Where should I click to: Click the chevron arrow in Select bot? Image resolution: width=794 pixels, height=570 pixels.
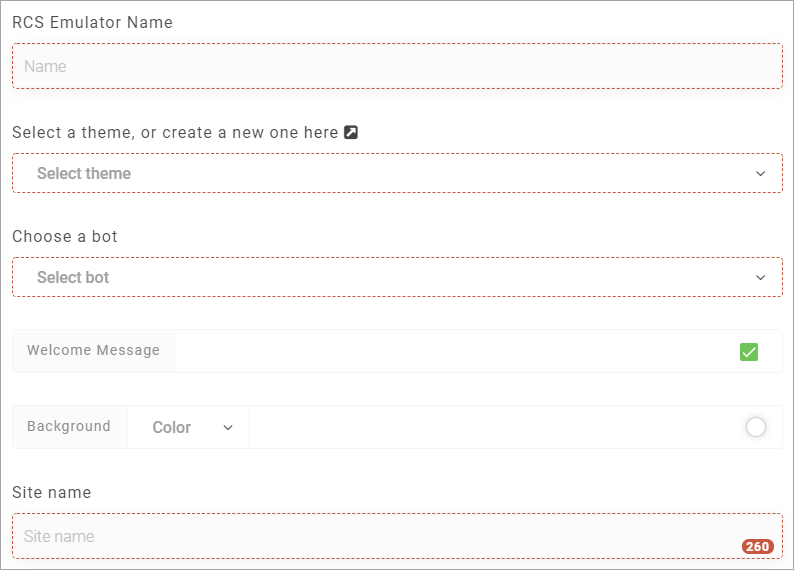coord(760,277)
